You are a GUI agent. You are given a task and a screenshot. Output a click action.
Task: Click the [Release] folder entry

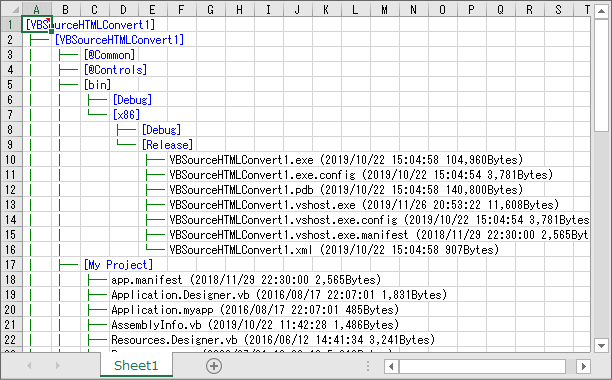coord(167,145)
